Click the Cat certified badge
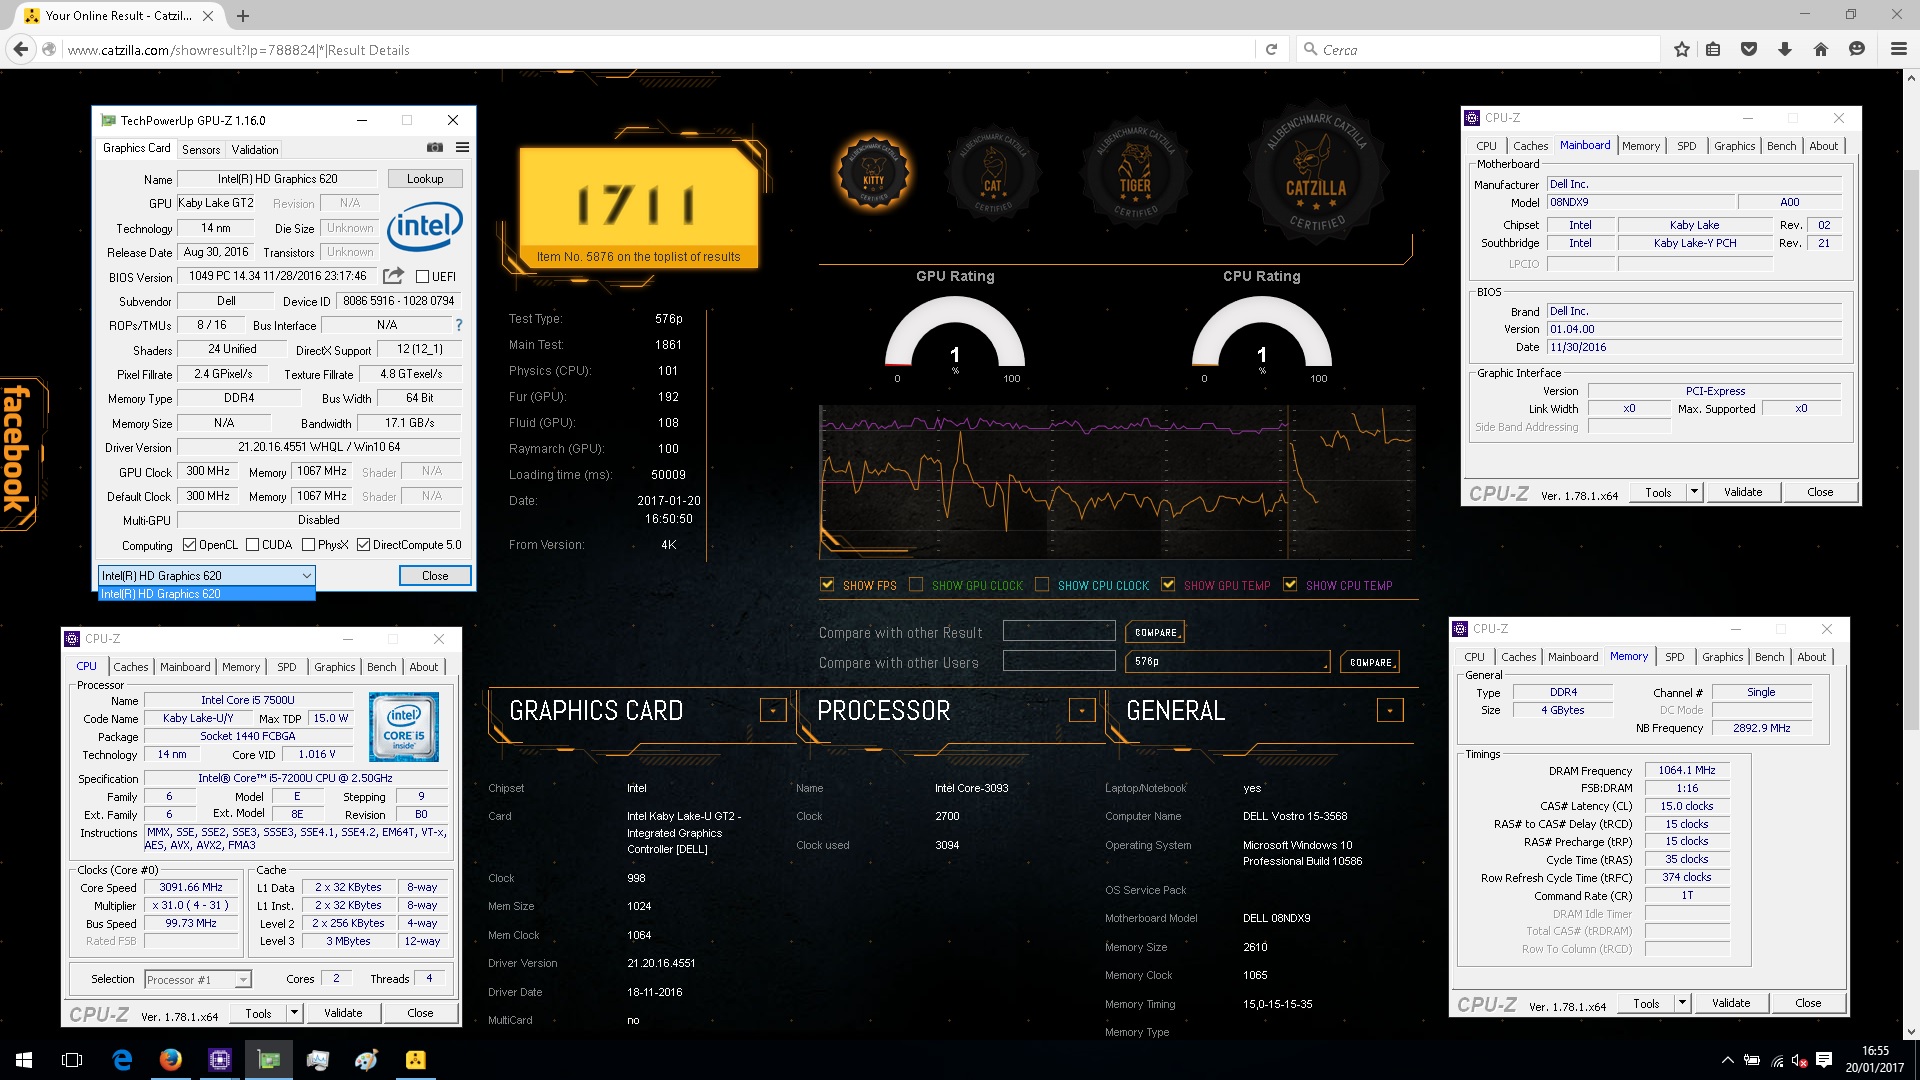 point(993,173)
